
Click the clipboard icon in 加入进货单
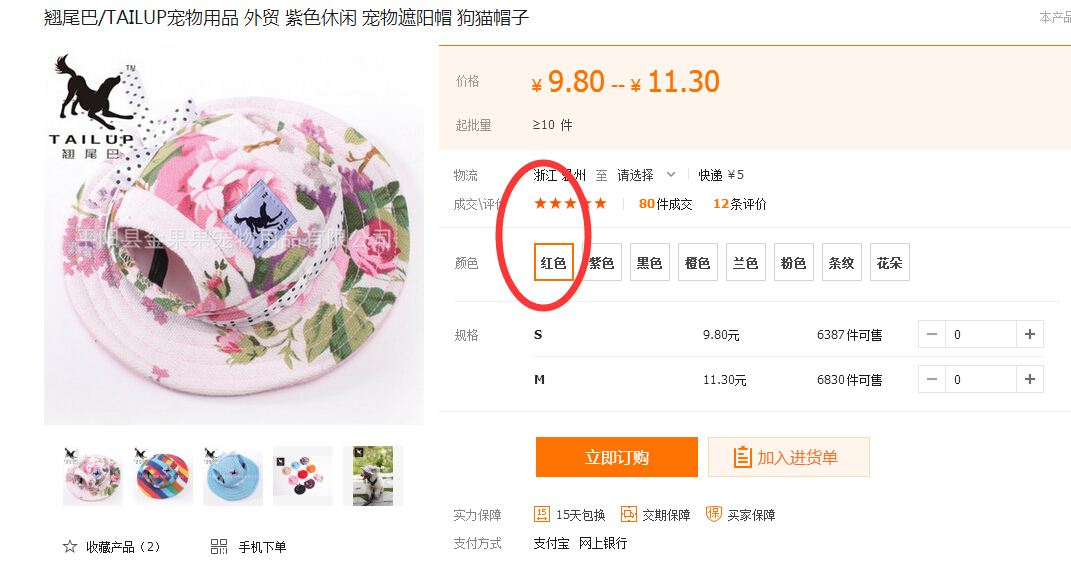pyautogui.click(x=742, y=457)
